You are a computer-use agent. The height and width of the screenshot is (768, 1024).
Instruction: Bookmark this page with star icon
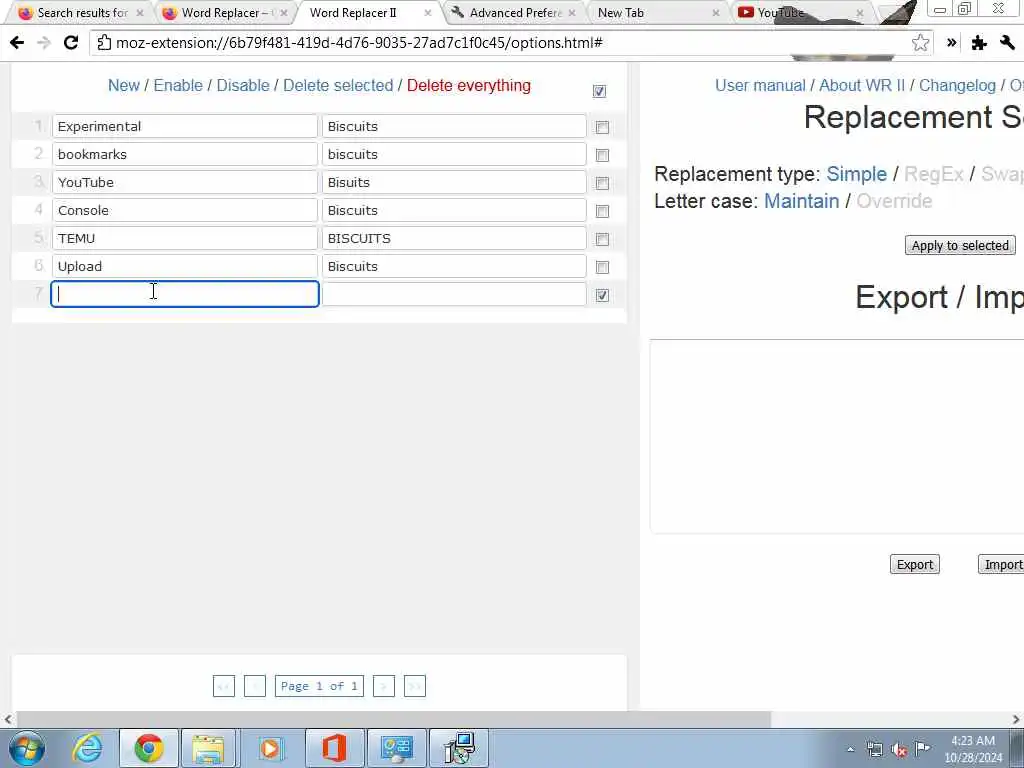point(920,43)
